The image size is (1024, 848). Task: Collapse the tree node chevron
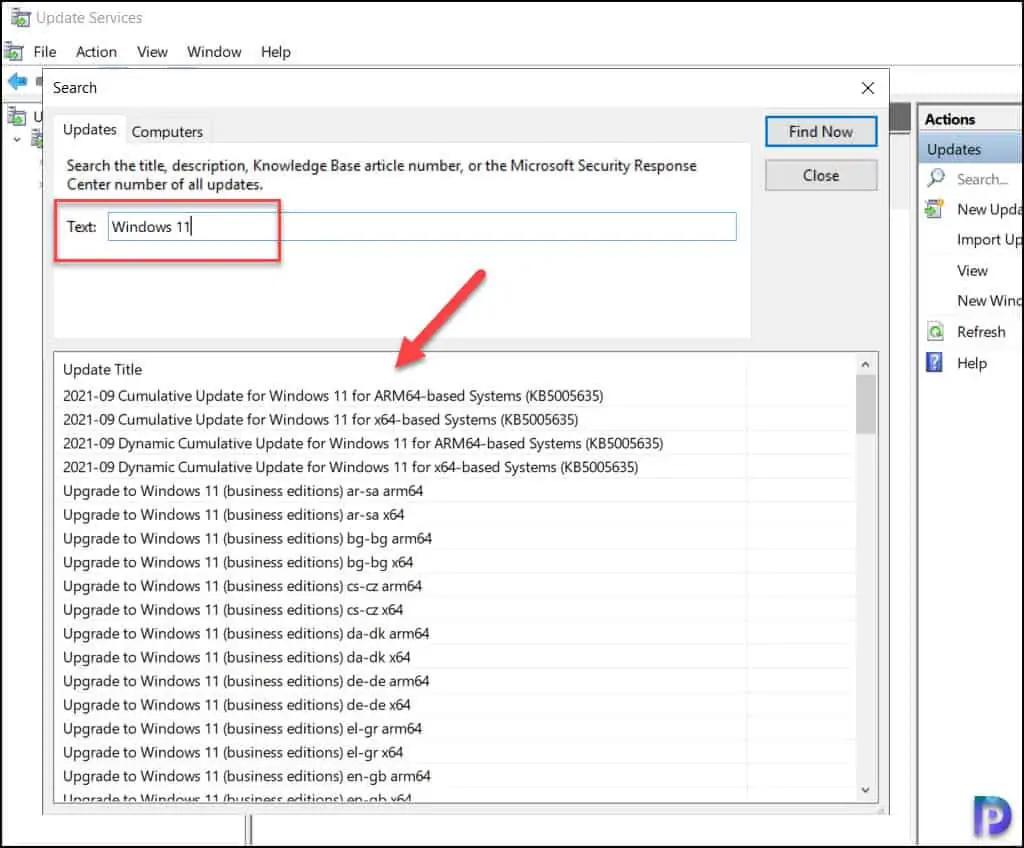tap(17, 140)
